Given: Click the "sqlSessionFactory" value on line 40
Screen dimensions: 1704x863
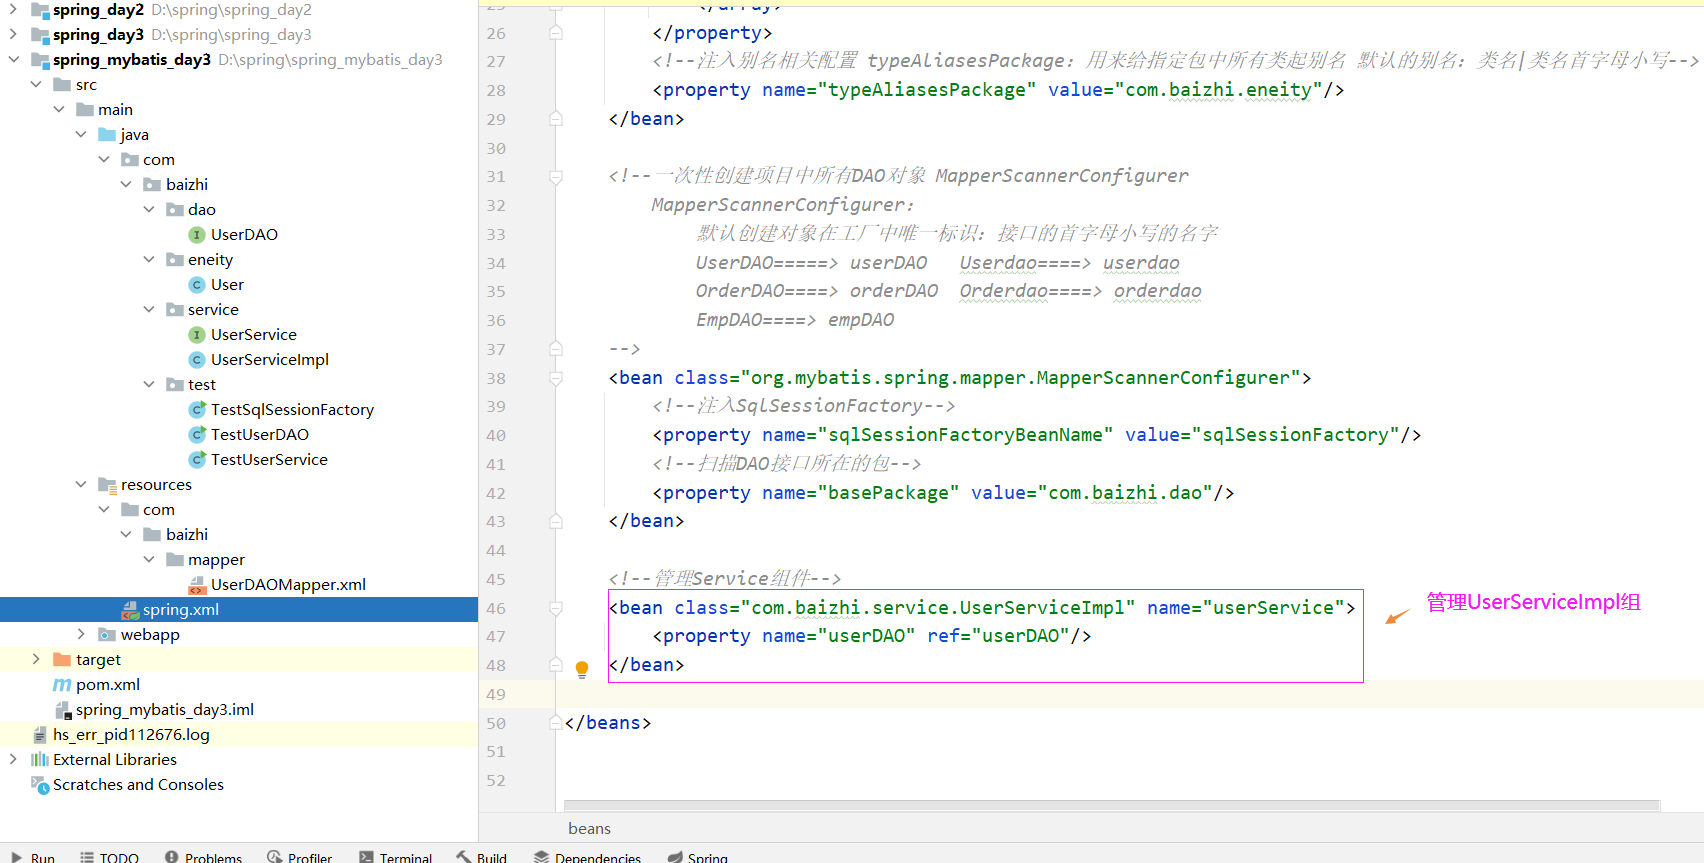Looking at the screenshot, I should click(1295, 435).
